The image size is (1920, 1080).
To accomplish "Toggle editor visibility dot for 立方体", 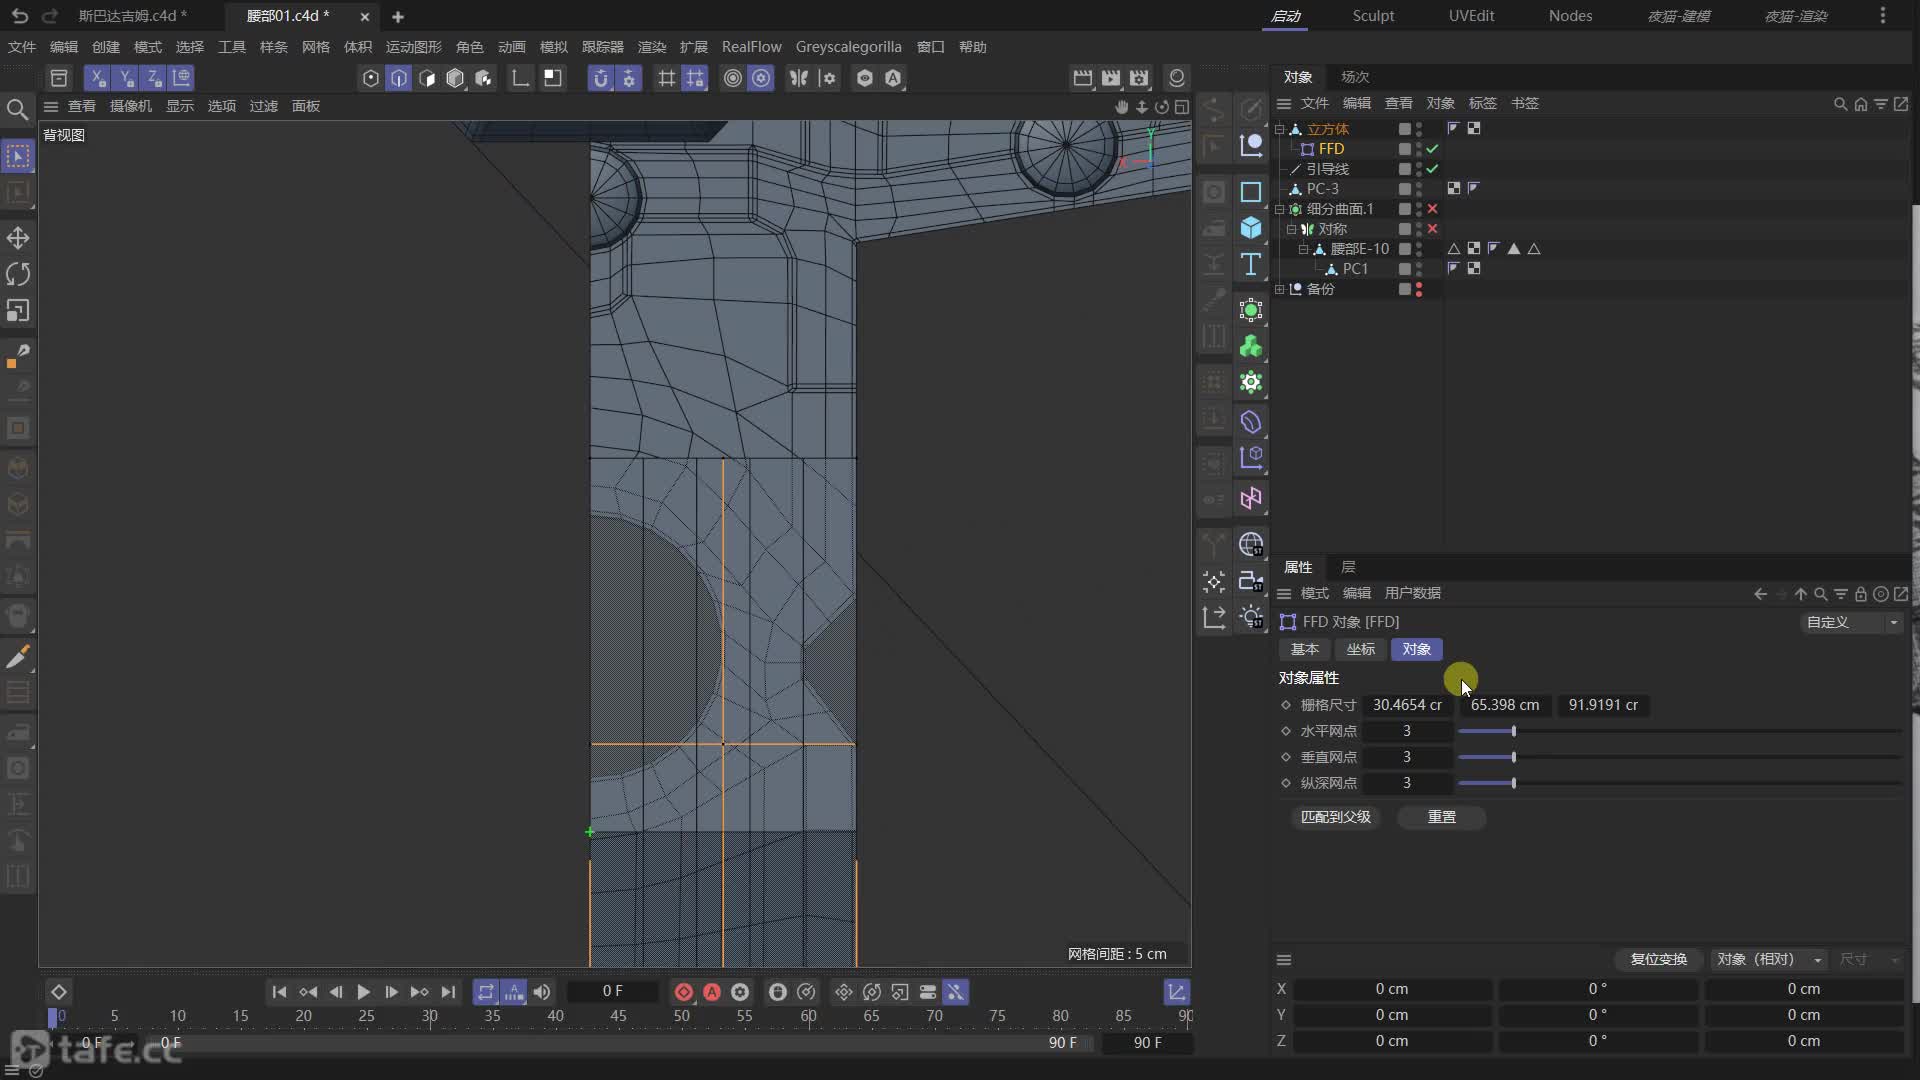I will coord(1419,126).
